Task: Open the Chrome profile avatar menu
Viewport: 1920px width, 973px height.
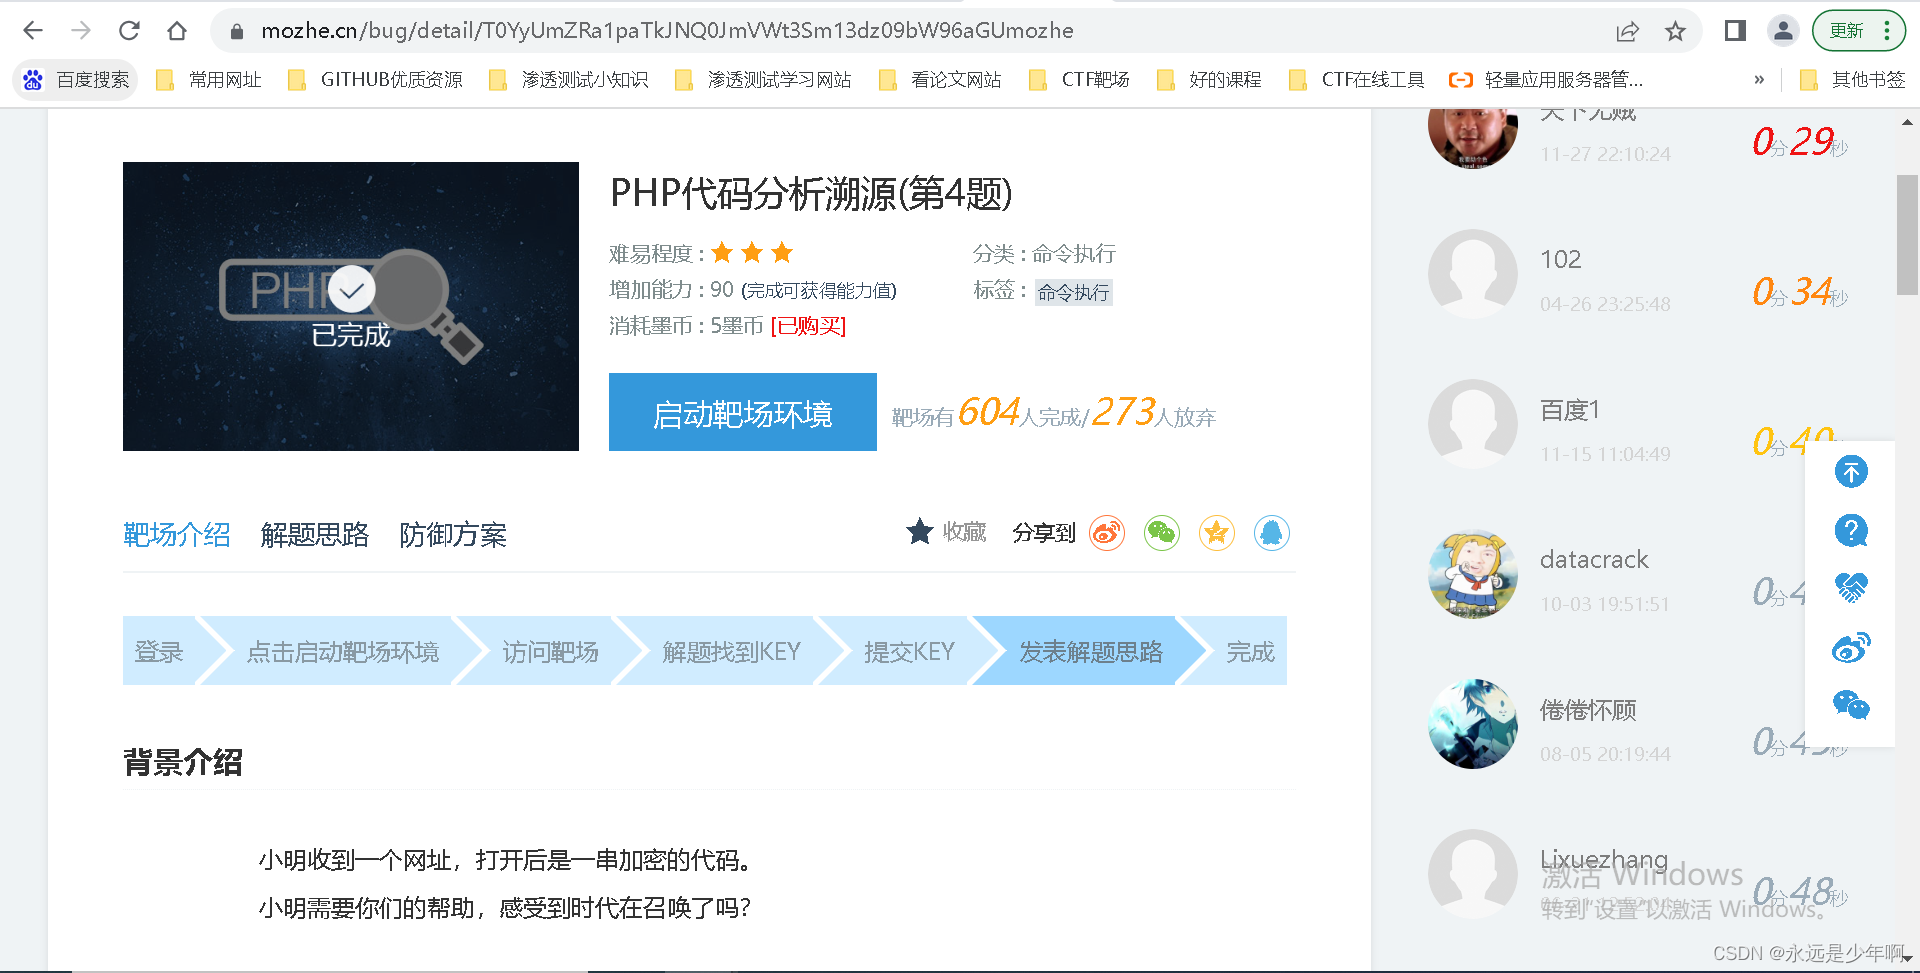Action: (x=1783, y=31)
